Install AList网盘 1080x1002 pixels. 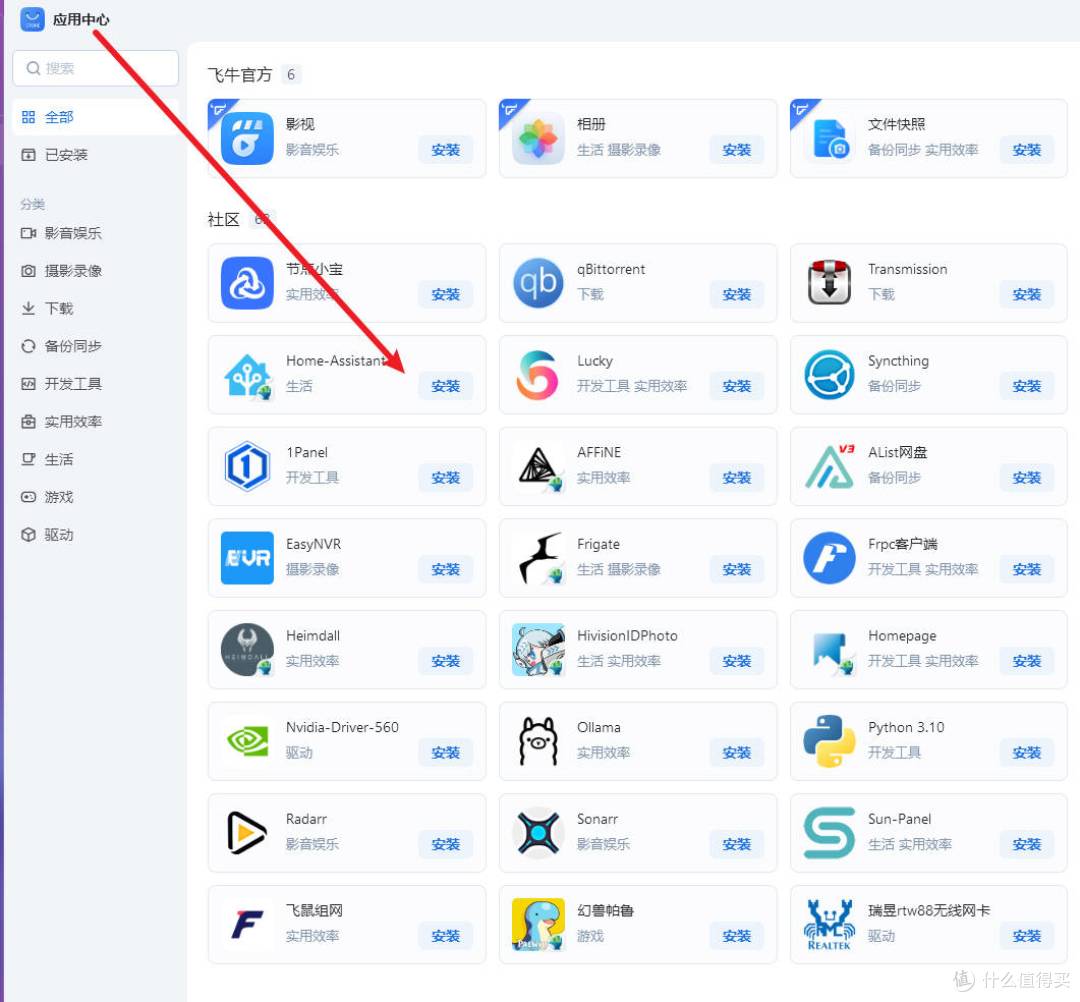(x=1026, y=478)
